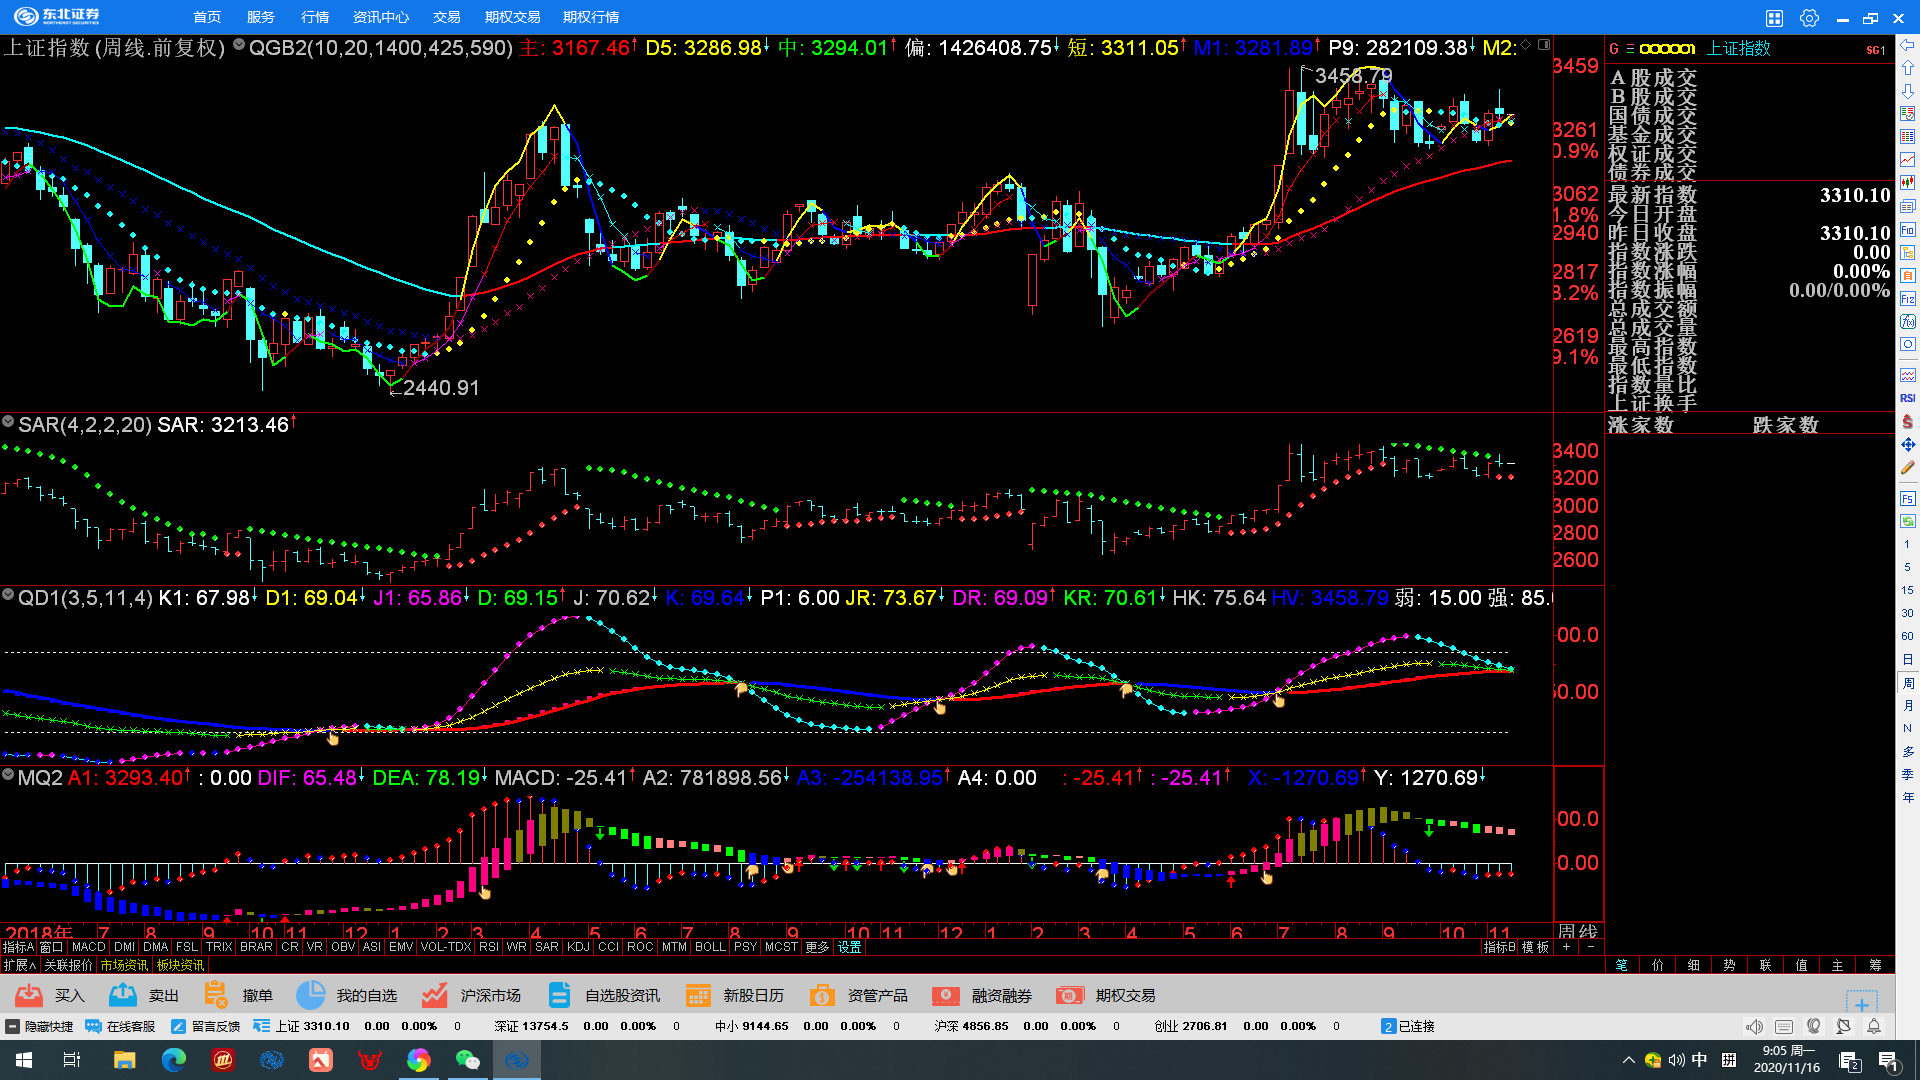1920x1080 pixels.
Task: Open 指标A indicator dropdown
Action: point(19,947)
